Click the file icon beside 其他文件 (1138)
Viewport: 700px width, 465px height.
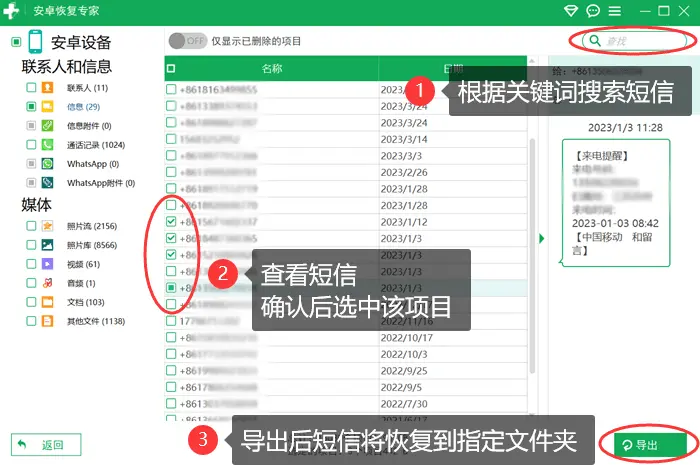(x=47, y=321)
